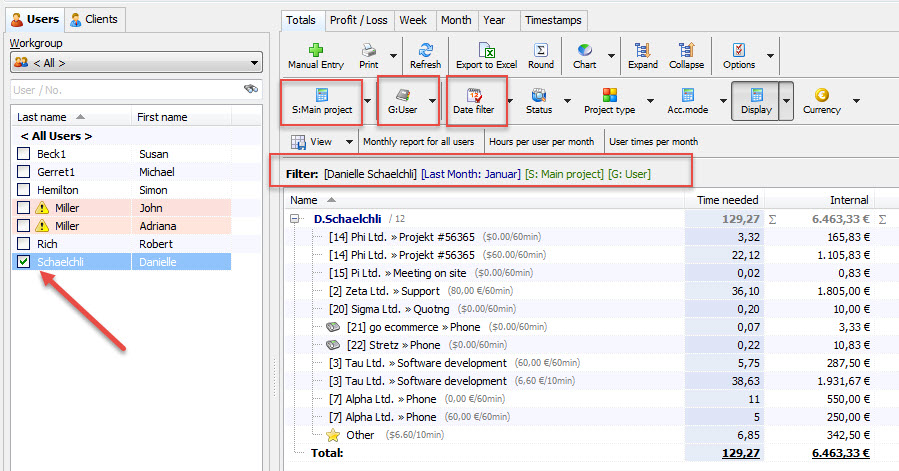
Task: Open the Date filter dropdown arrow
Action: tap(508, 101)
